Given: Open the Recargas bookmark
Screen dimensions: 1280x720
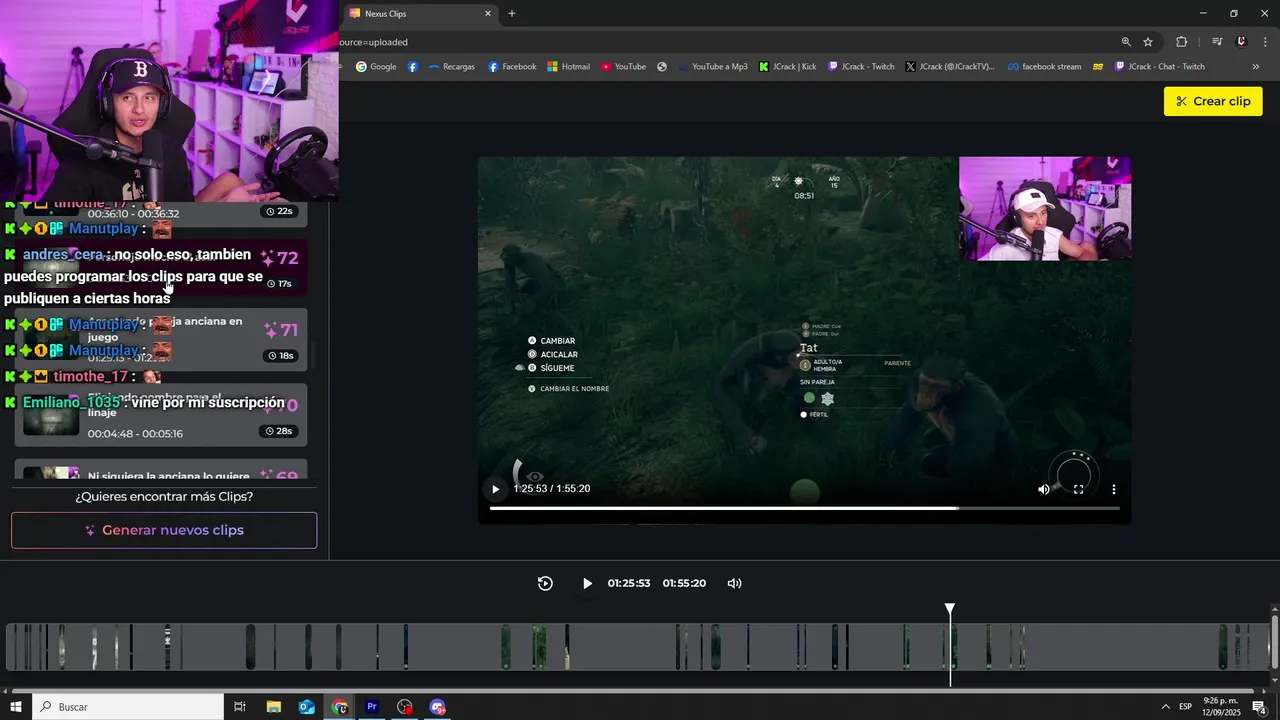Looking at the screenshot, I should pos(451,67).
